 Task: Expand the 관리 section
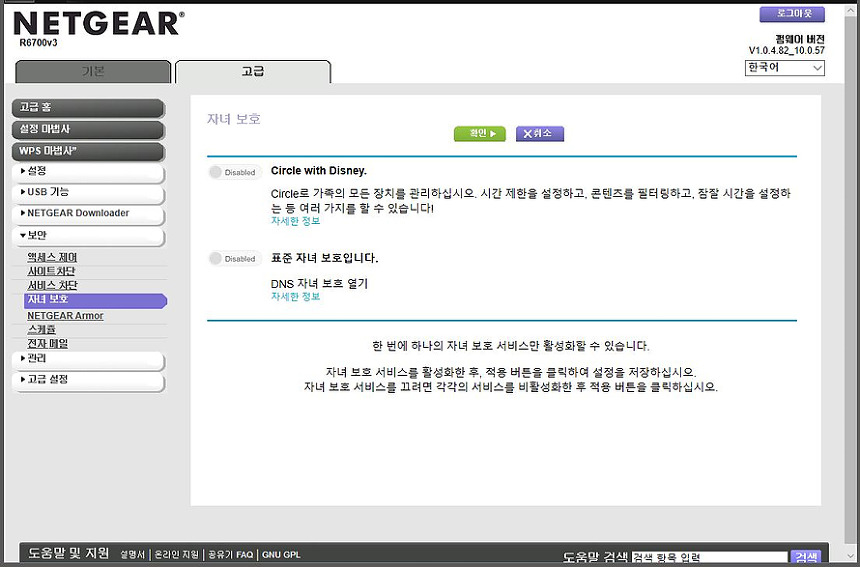pyautogui.click(x=88, y=360)
